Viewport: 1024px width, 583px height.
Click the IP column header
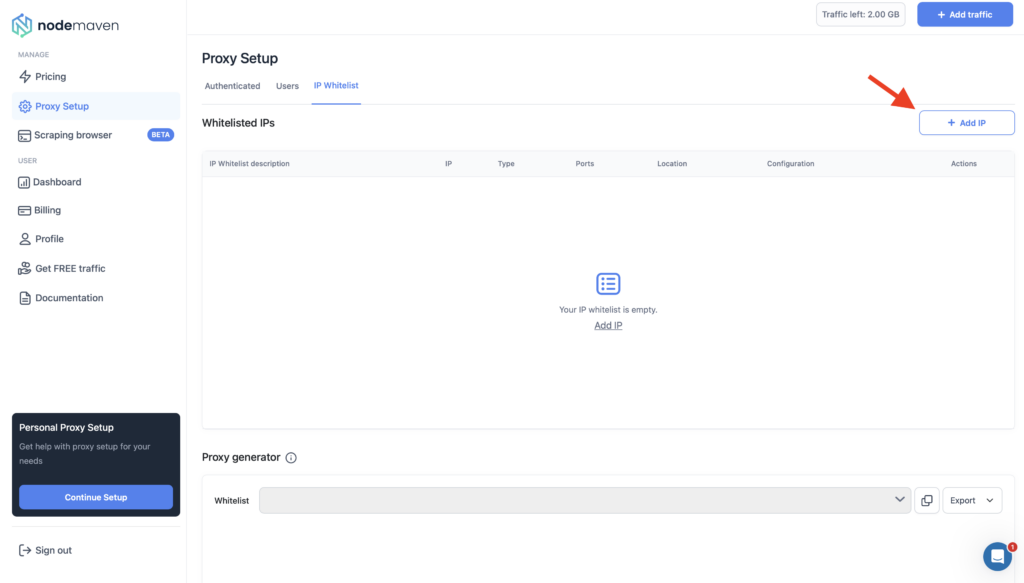pos(449,164)
